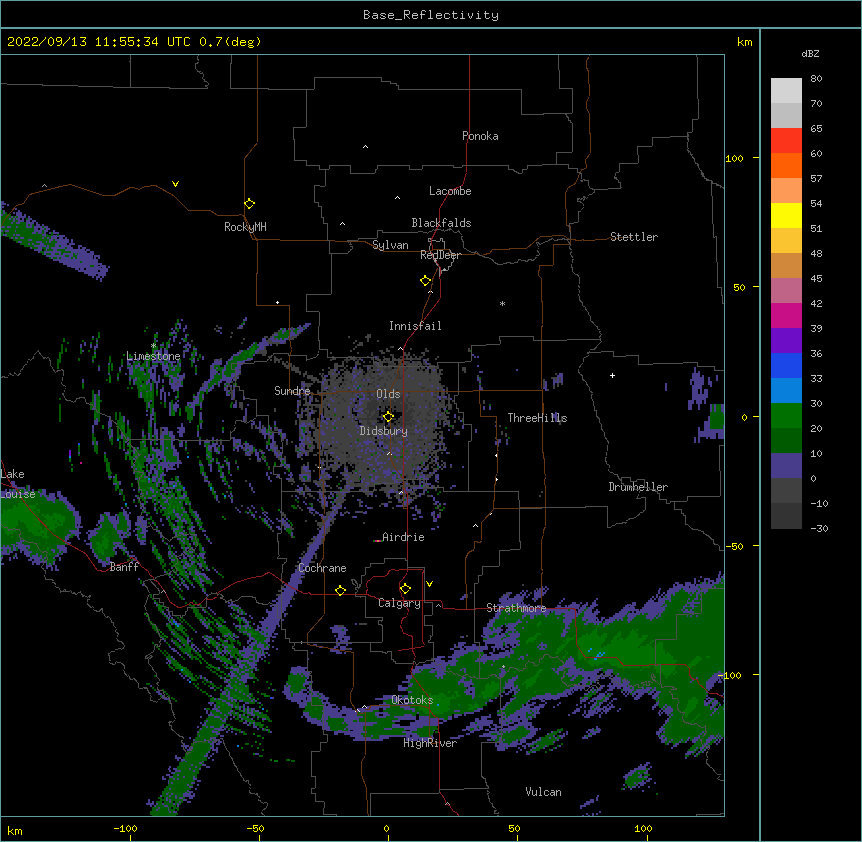The image size is (862, 842).
Task: Click the yellow V marker northwest of RockyMH
Action: click(175, 184)
